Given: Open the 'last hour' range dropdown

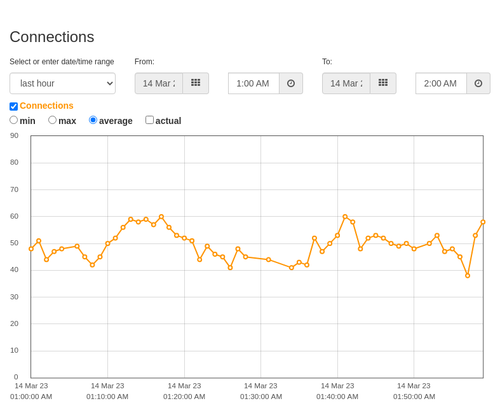Looking at the screenshot, I should tap(63, 83).
